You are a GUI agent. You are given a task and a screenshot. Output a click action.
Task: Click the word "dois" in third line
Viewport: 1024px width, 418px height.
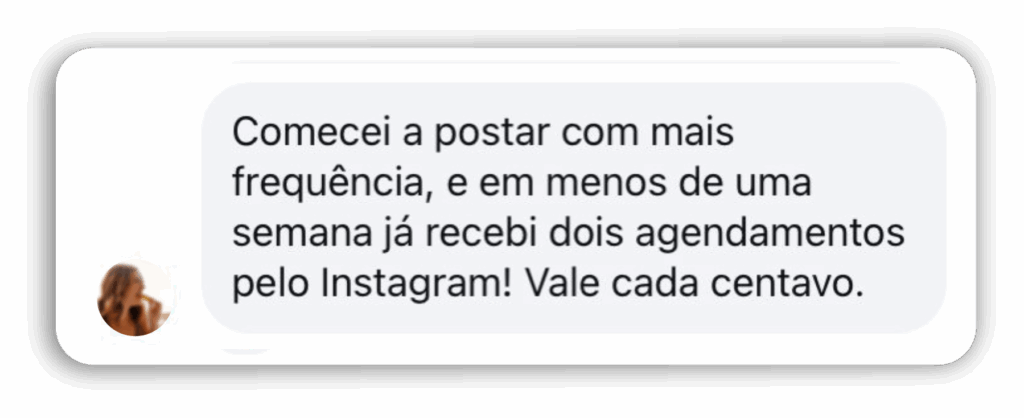(x=585, y=234)
